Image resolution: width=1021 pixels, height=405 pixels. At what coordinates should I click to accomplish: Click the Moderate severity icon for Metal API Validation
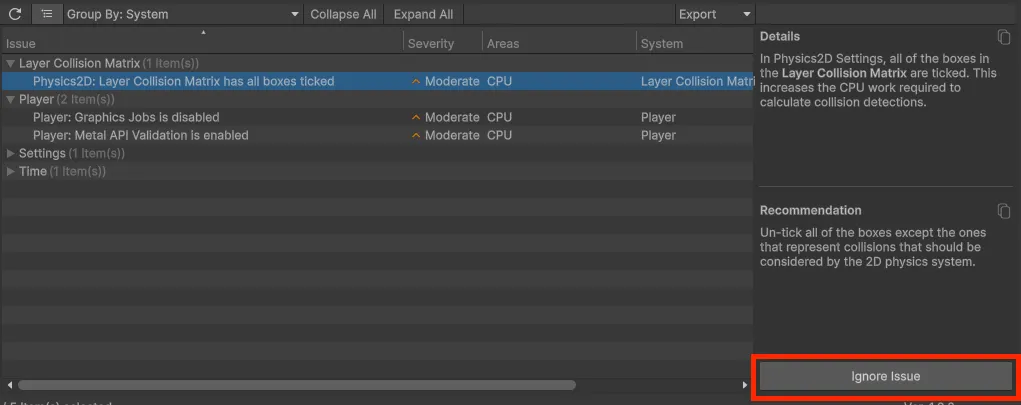point(416,136)
